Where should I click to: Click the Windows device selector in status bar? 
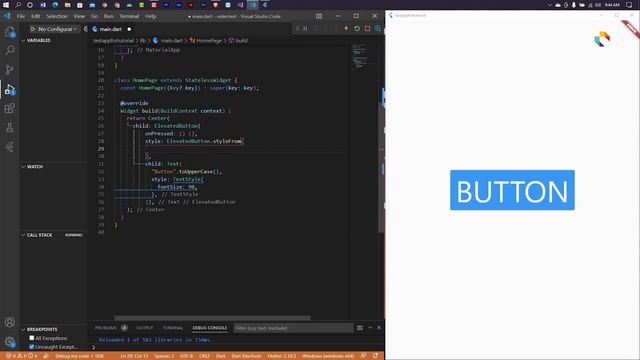click(x=328, y=356)
